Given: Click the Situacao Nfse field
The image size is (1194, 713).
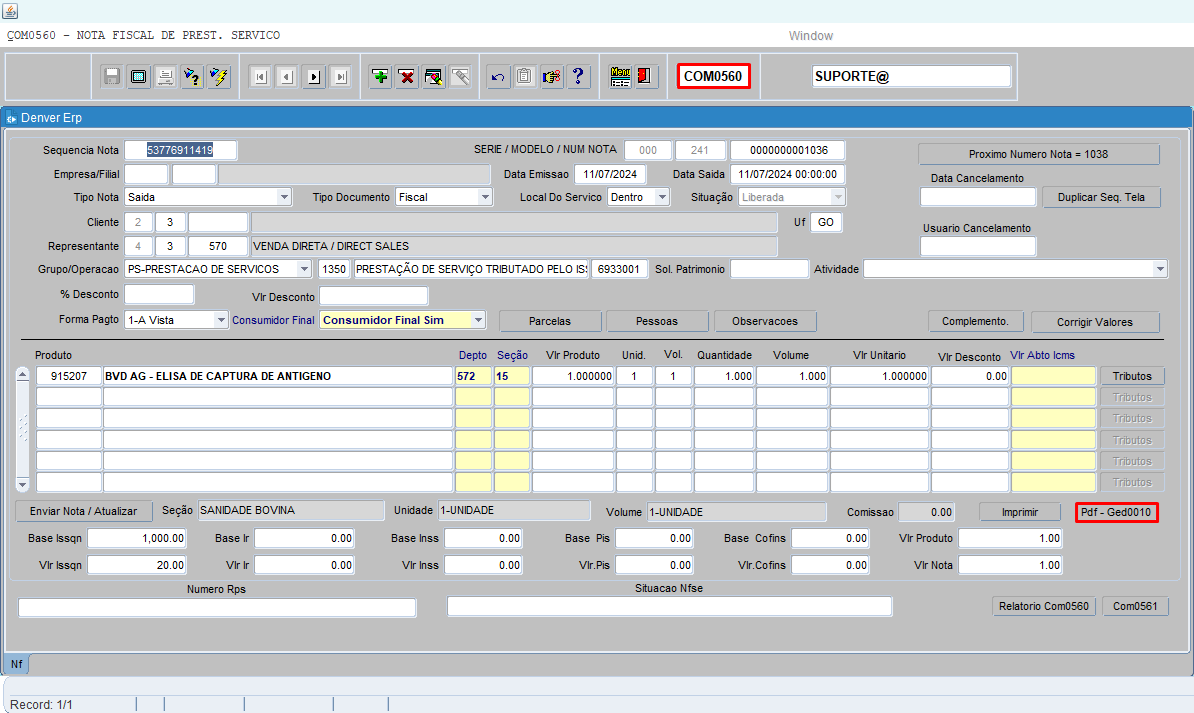Looking at the screenshot, I should [x=669, y=606].
